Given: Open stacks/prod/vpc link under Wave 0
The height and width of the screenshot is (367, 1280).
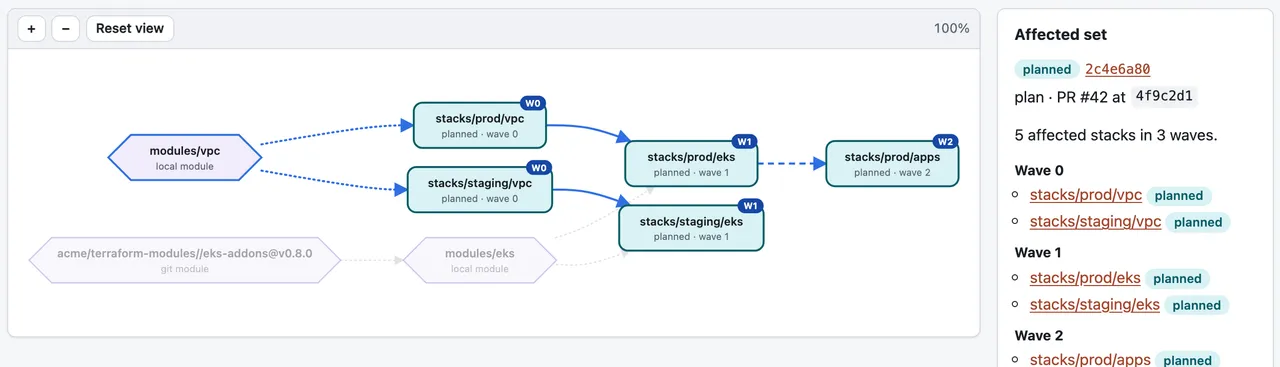Looking at the screenshot, I should click(x=1086, y=195).
